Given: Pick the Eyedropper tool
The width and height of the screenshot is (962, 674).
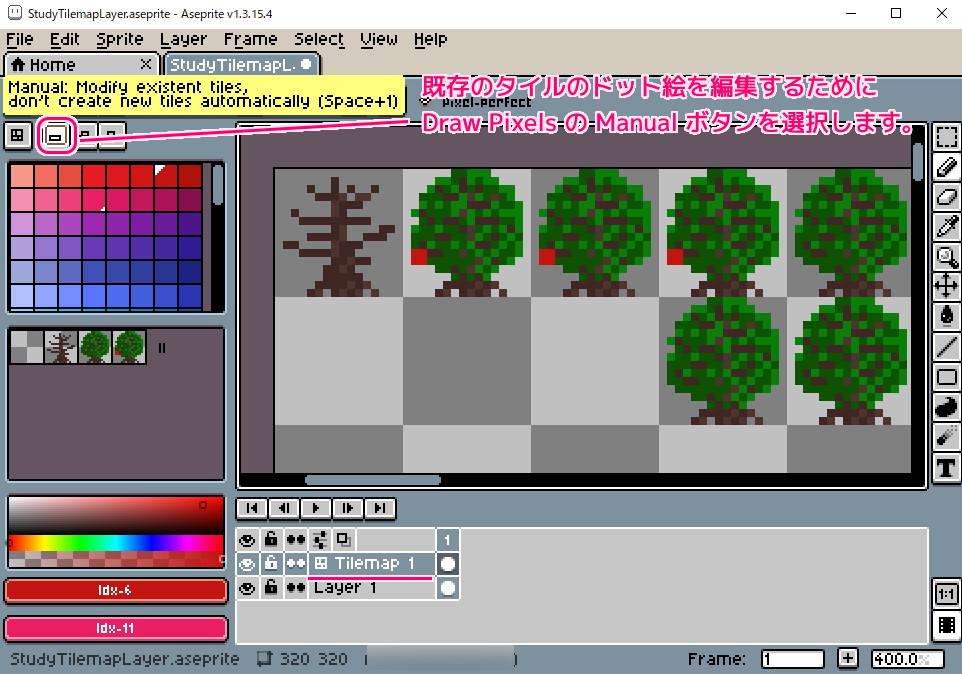Looking at the screenshot, I should 946,227.
